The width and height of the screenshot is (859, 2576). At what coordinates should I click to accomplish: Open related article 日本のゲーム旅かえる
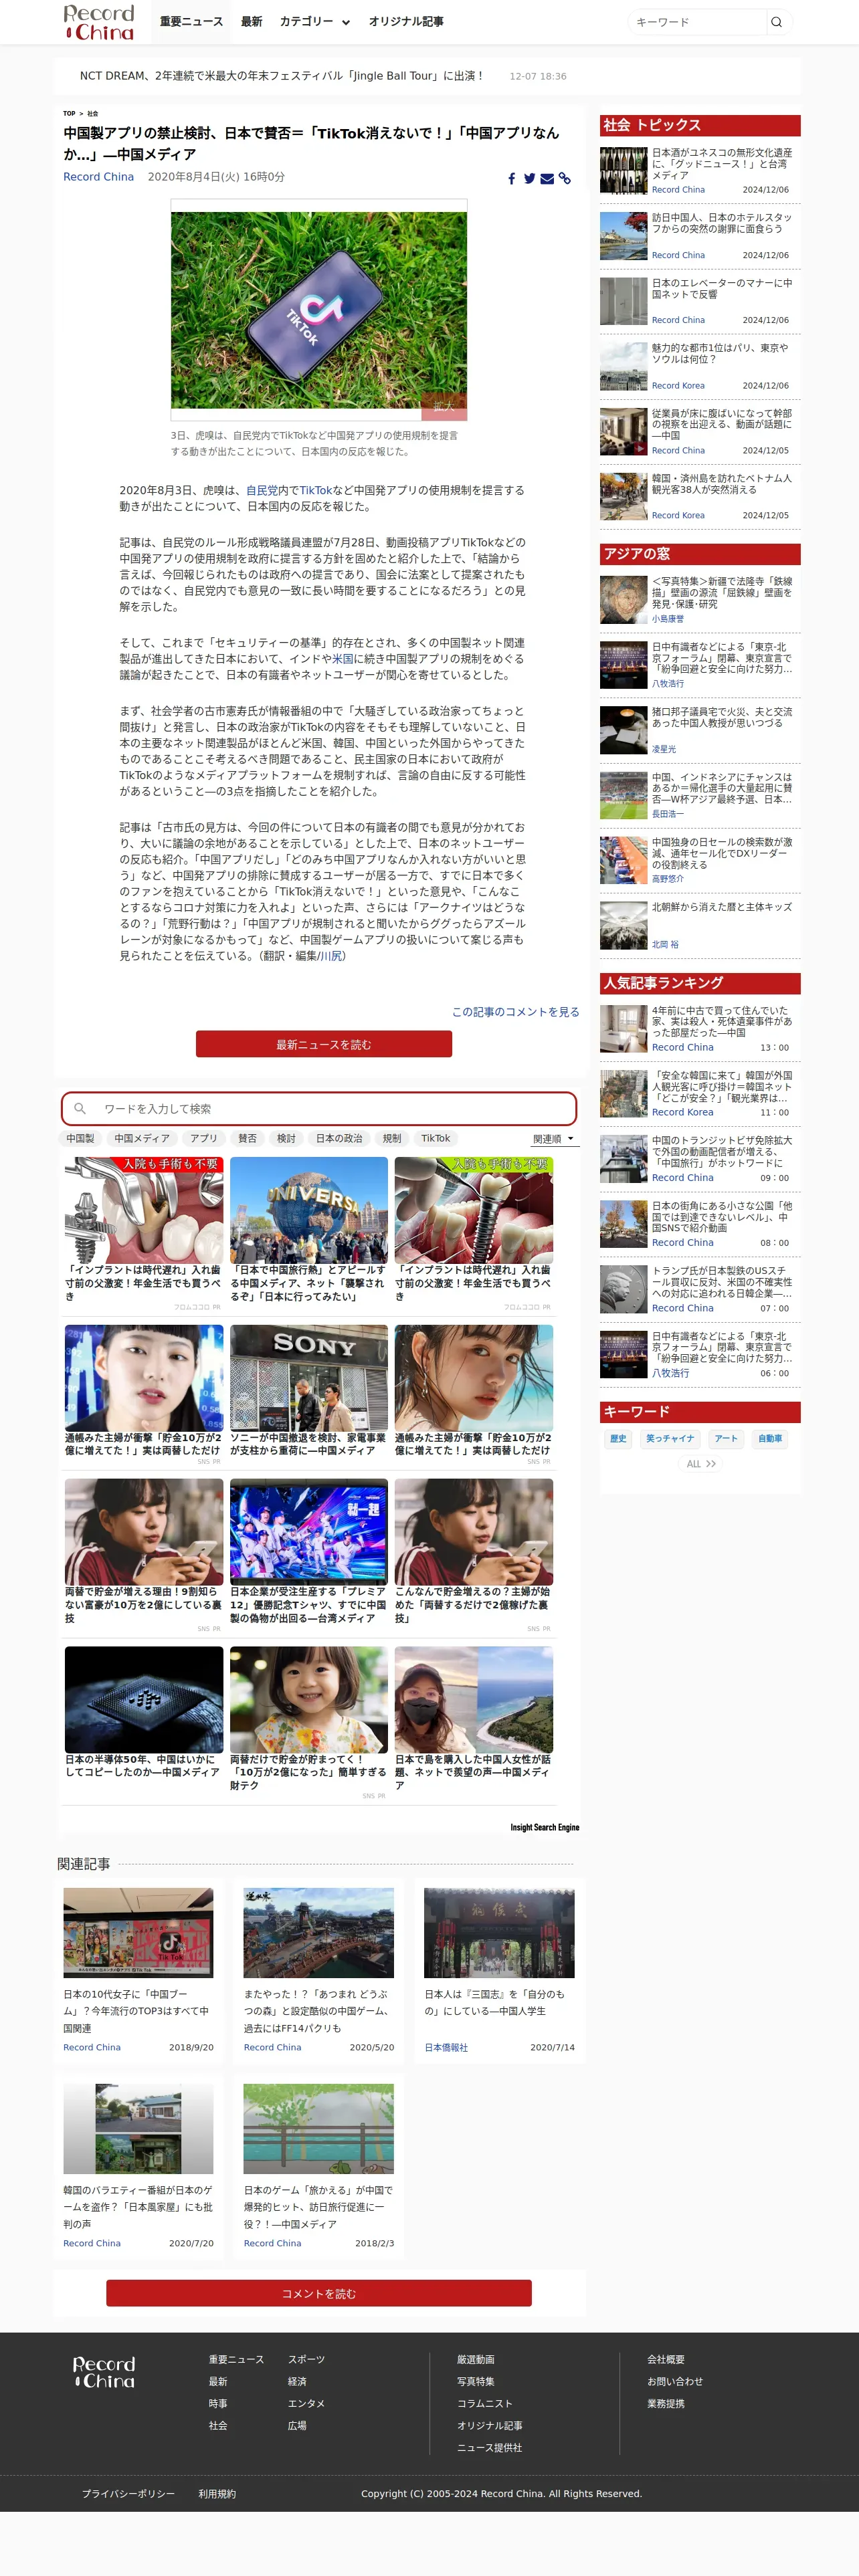click(x=318, y=2207)
